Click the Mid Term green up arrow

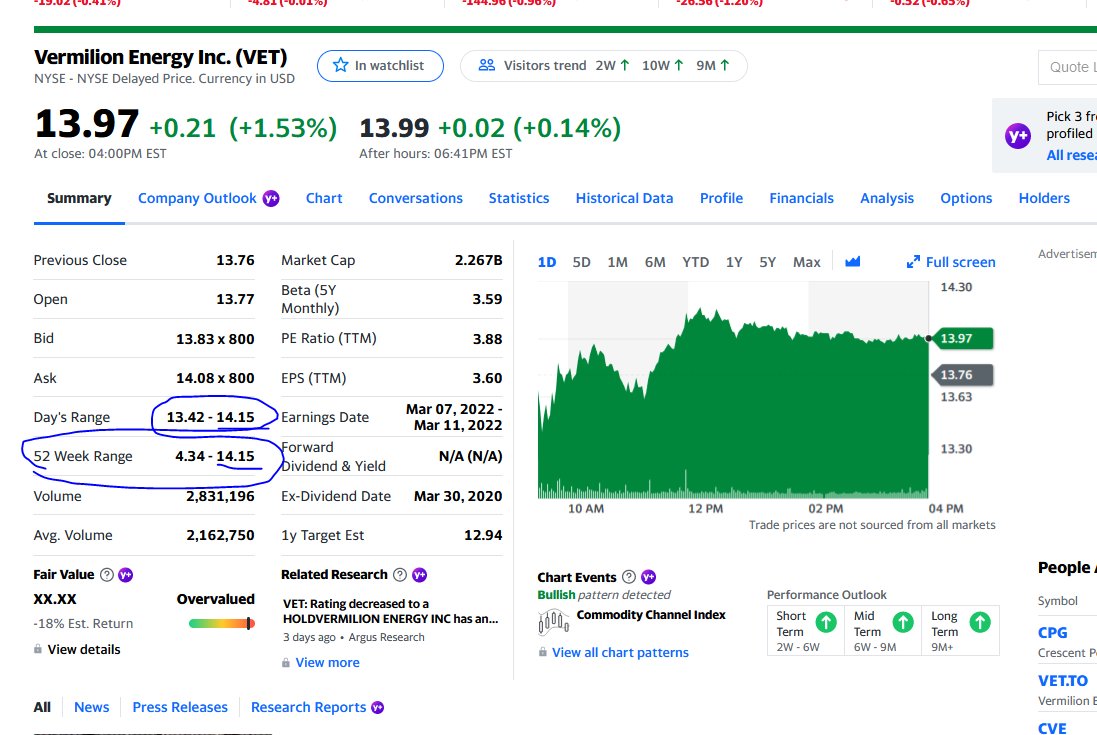tap(903, 622)
